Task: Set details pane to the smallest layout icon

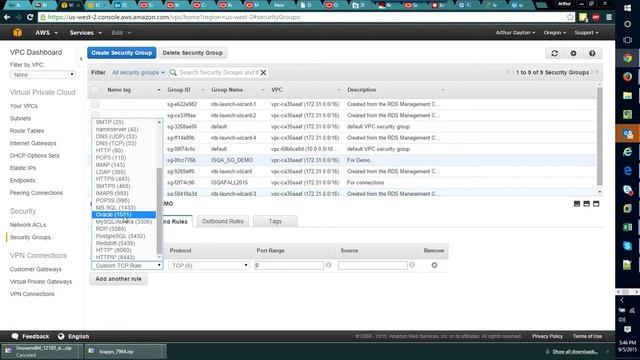Action: (577, 204)
